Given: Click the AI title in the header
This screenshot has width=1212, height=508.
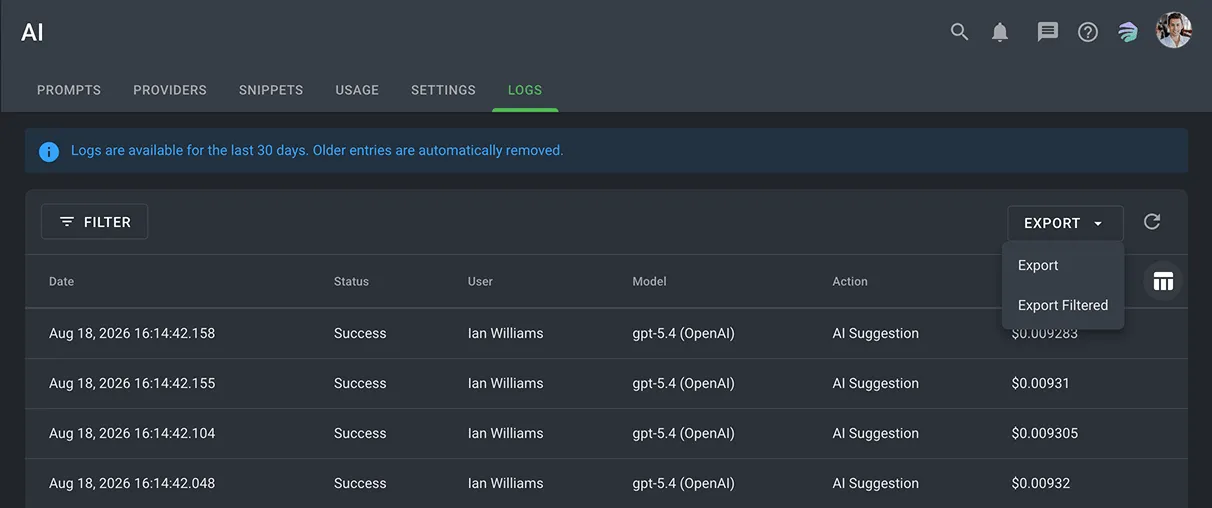Looking at the screenshot, I should [32, 32].
